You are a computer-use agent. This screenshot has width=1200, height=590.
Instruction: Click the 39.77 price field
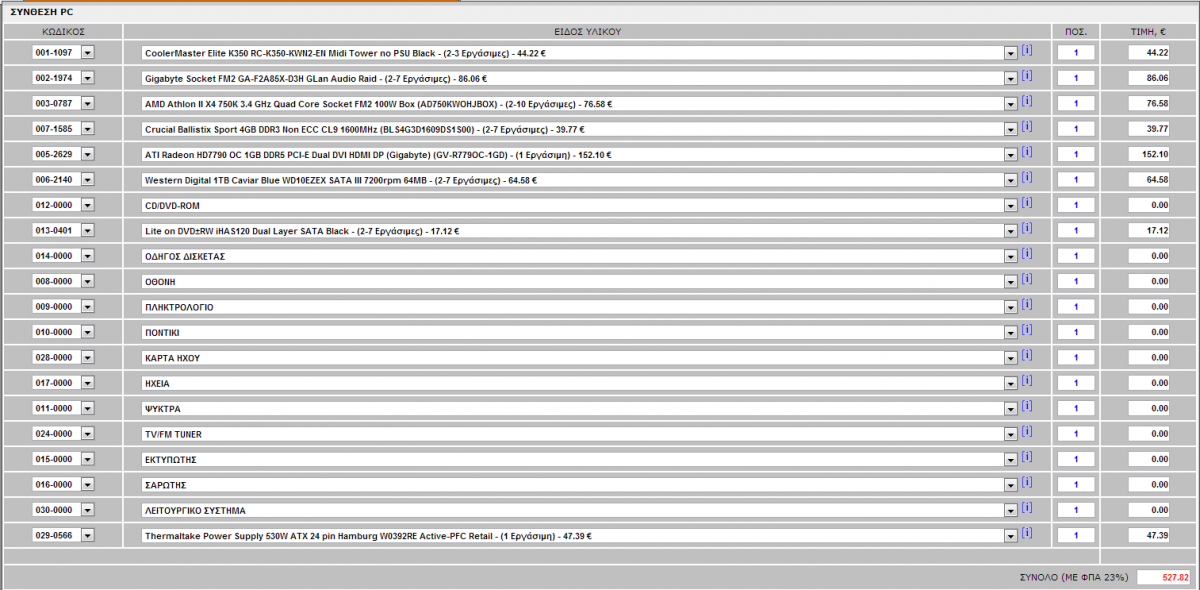[x=1149, y=129]
